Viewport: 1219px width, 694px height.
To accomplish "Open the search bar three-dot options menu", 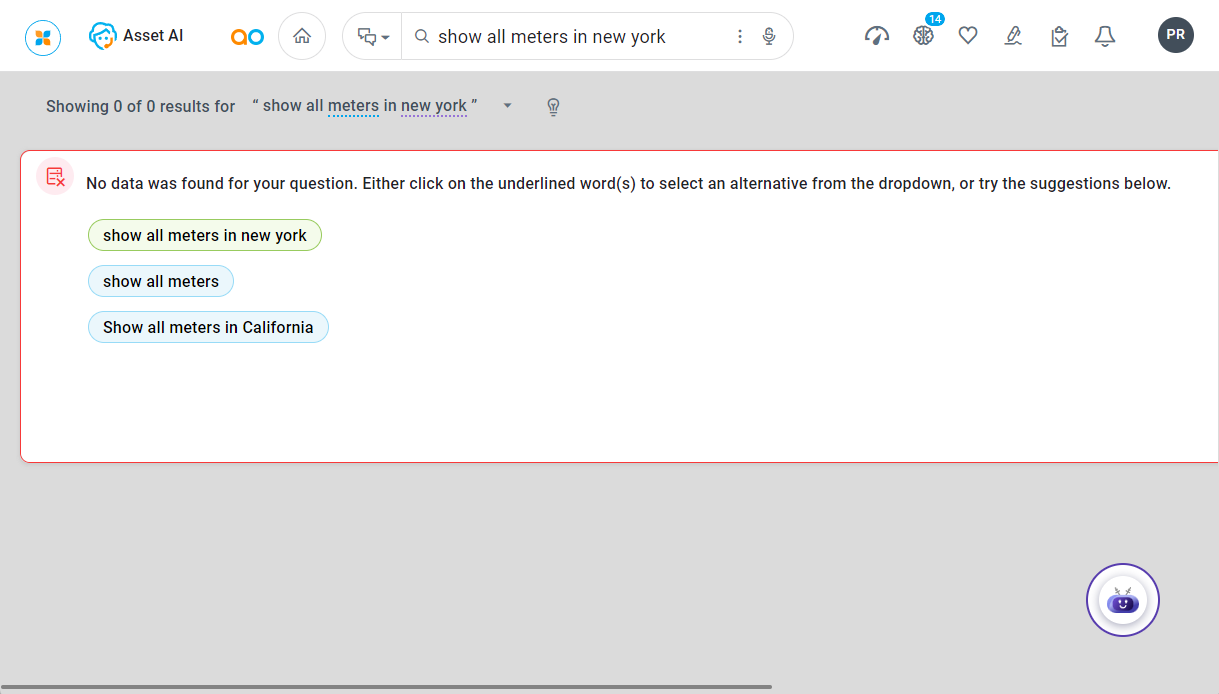I will [x=740, y=37].
